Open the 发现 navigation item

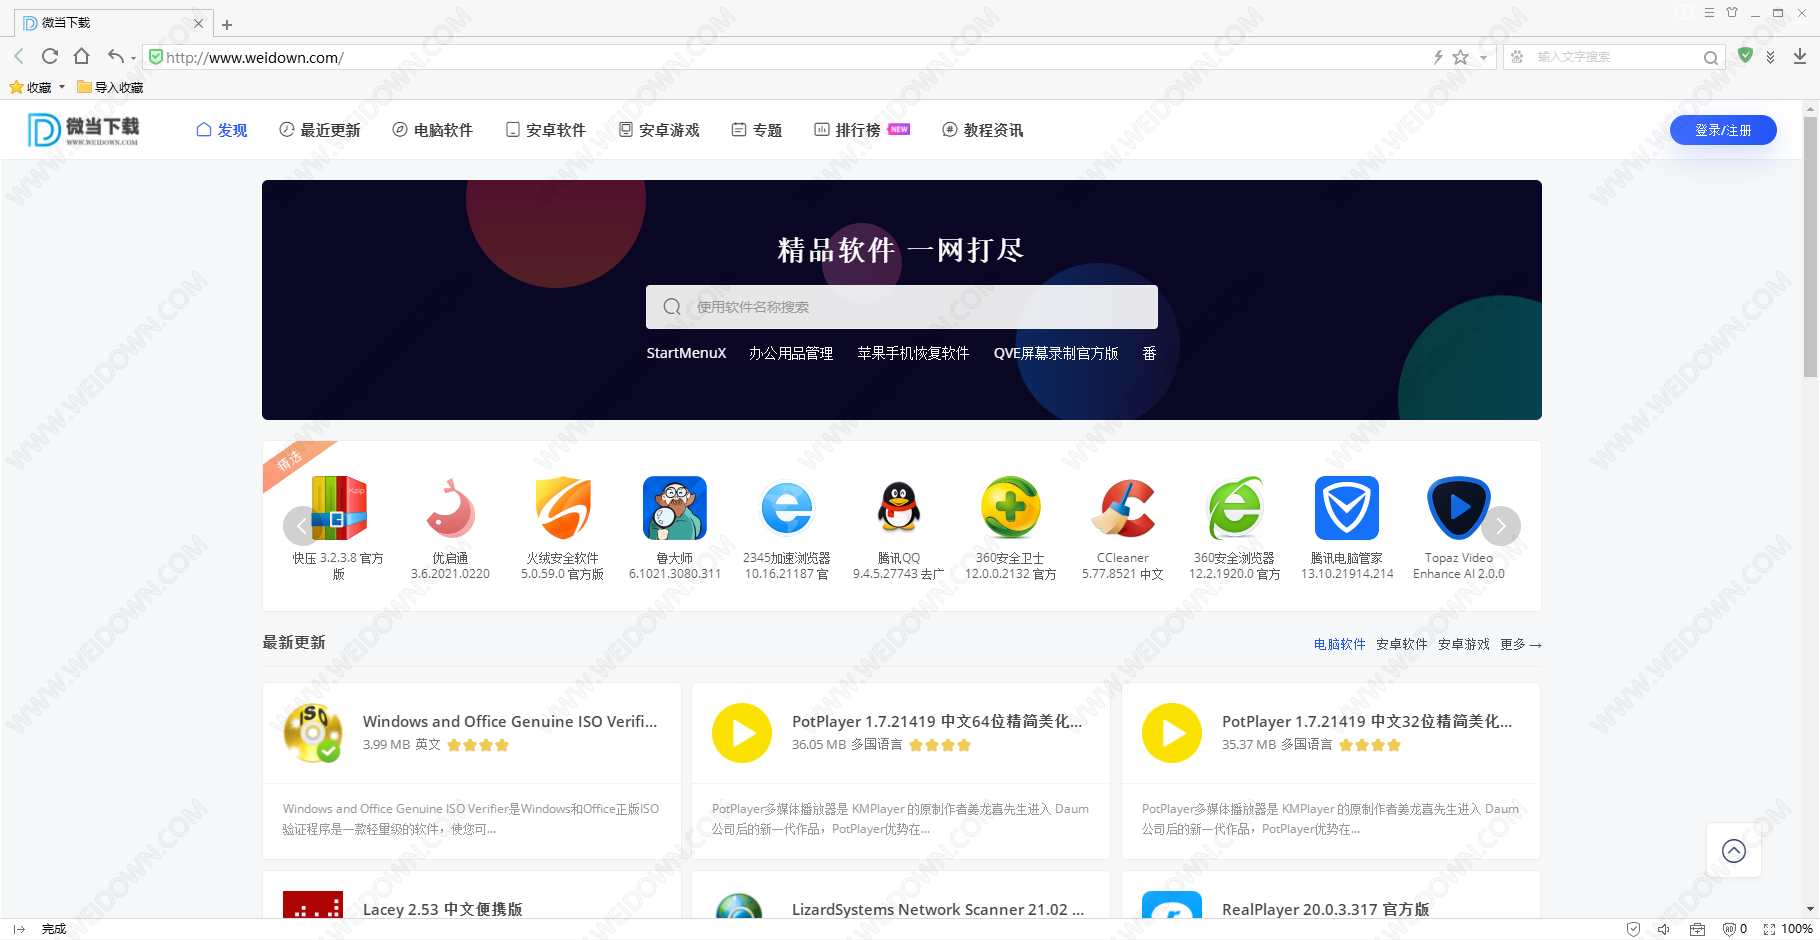click(x=222, y=130)
